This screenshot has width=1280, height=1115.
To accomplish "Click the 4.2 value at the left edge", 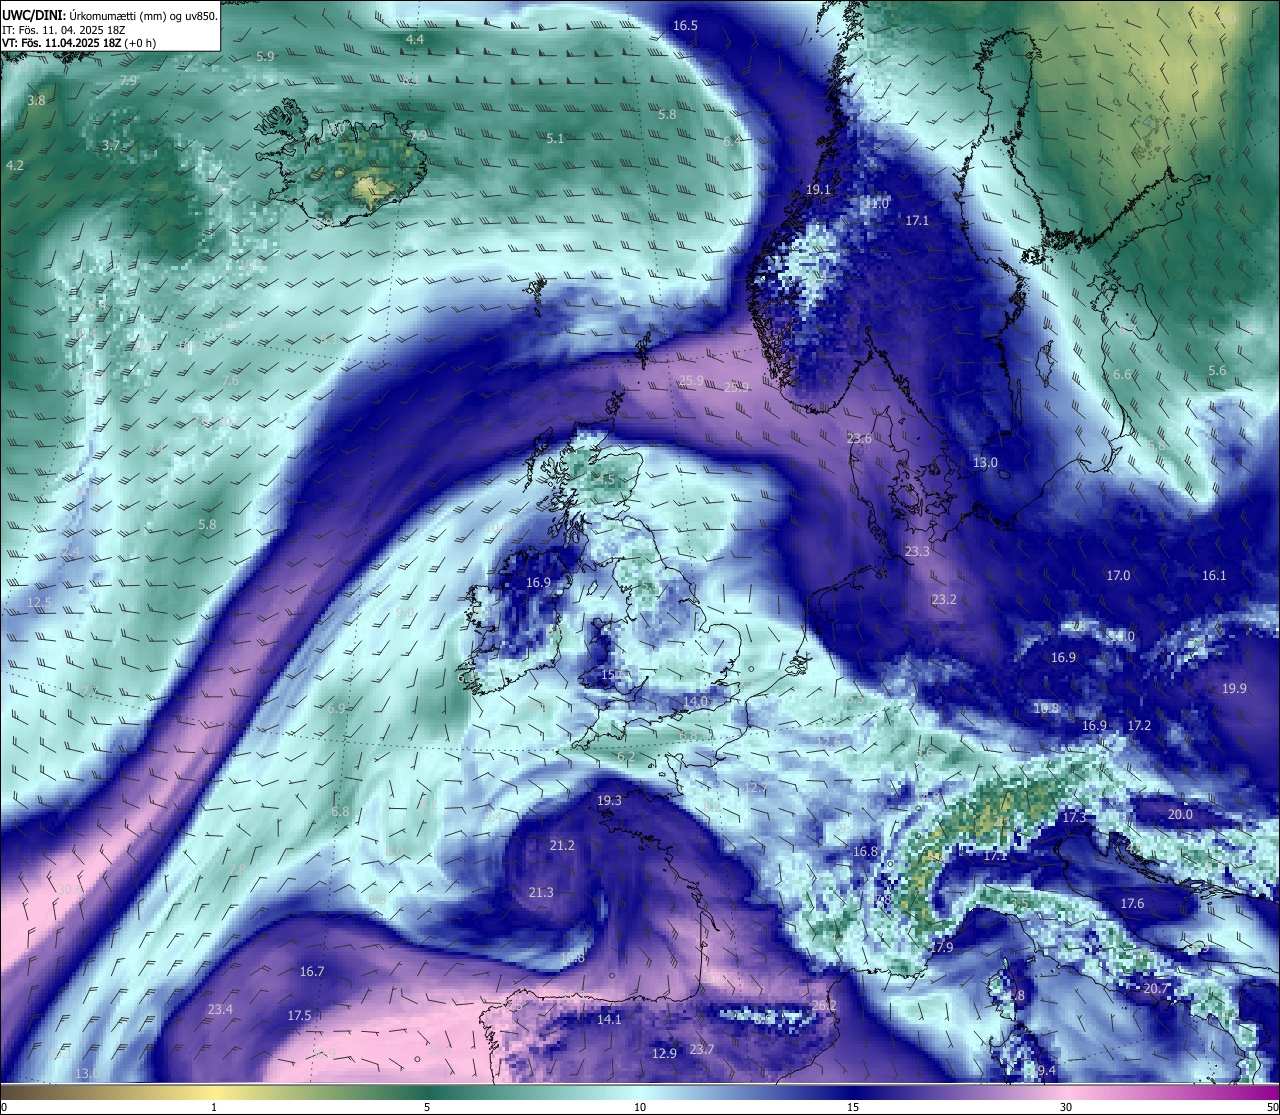I will click(14, 165).
